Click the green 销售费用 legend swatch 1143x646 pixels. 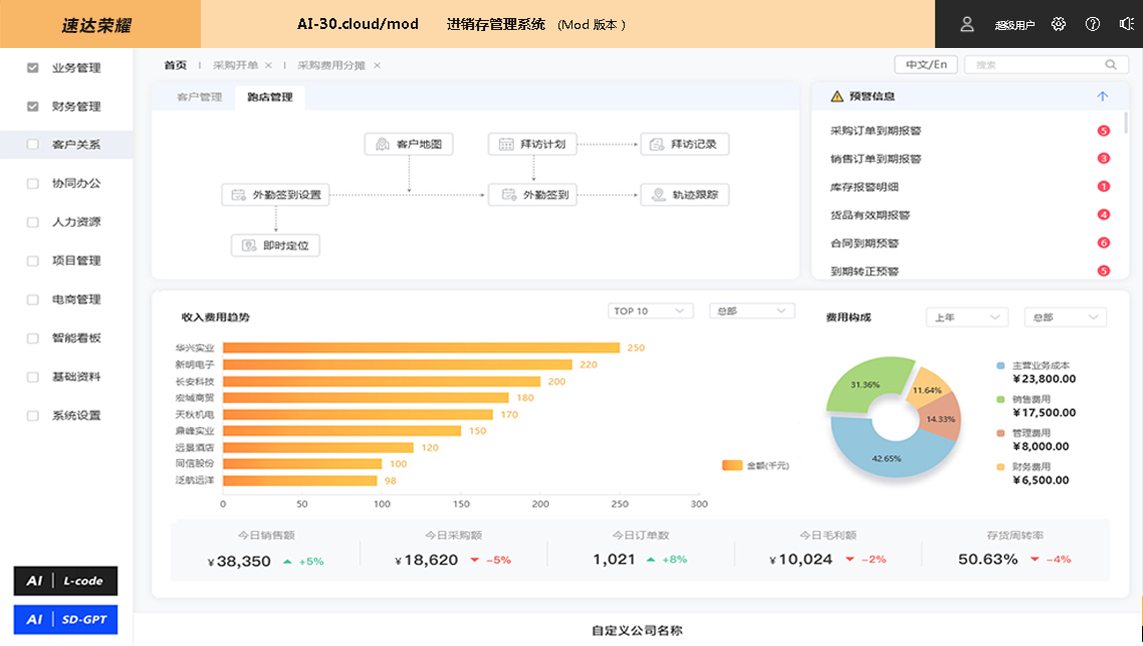point(1001,399)
